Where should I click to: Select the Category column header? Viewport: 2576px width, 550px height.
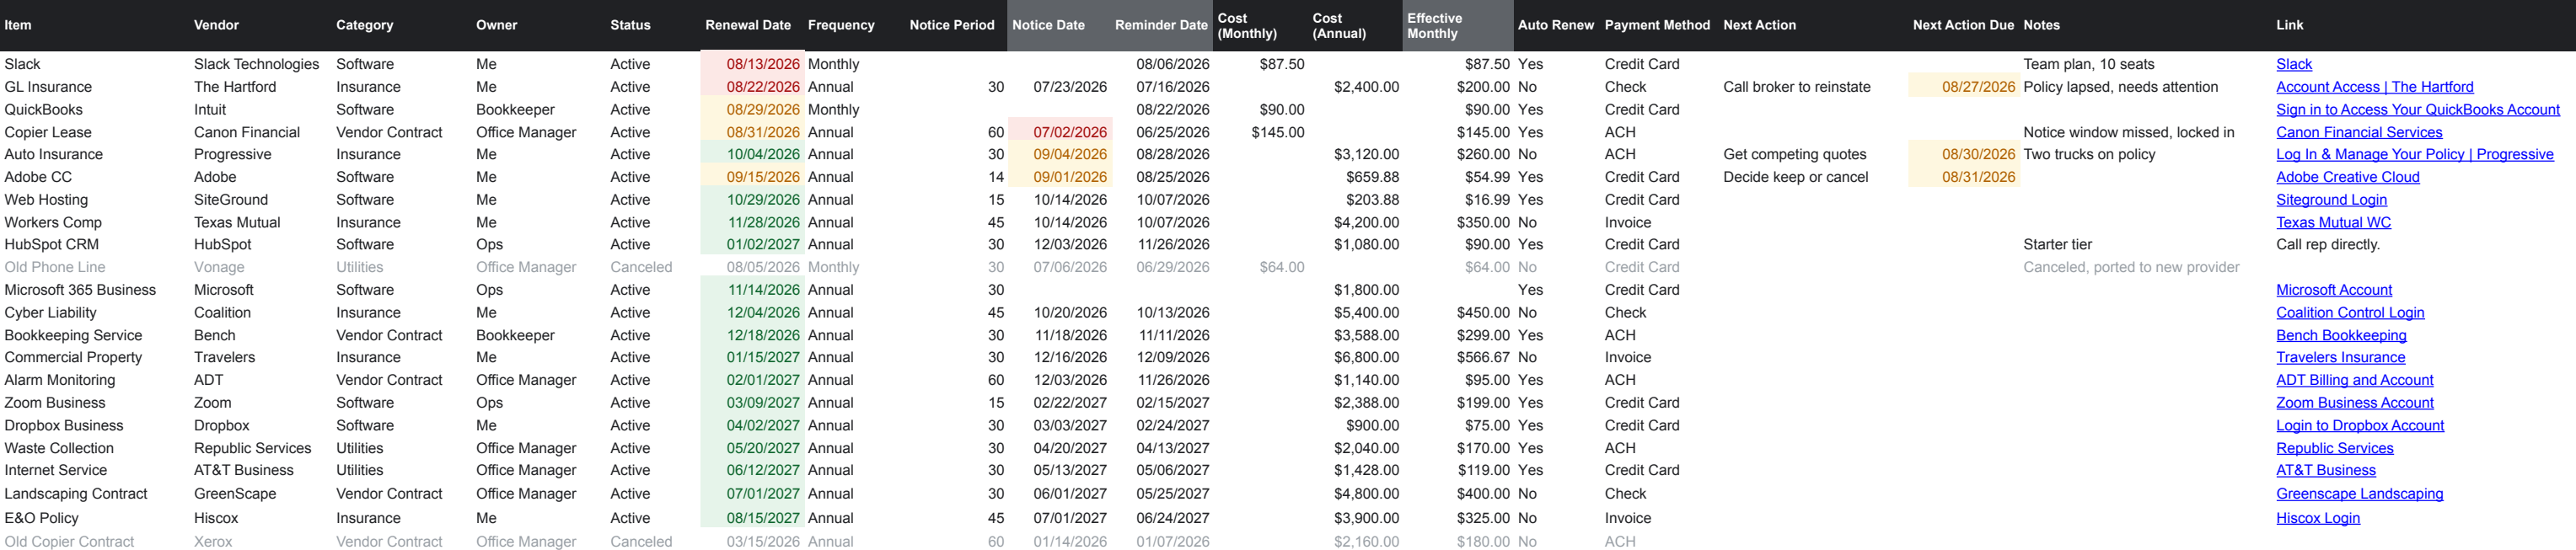(364, 25)
